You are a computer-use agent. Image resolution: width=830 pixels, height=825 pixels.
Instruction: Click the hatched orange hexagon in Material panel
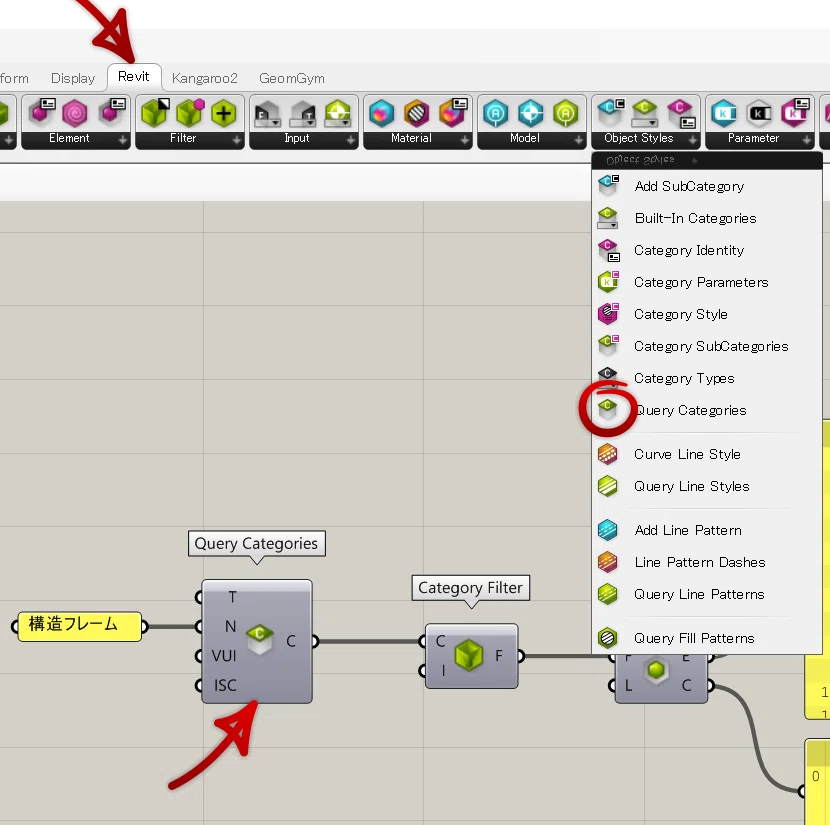click(417, 113)
